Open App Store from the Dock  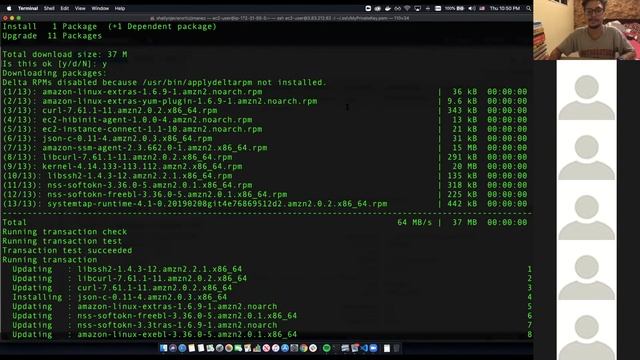(285, 348)
